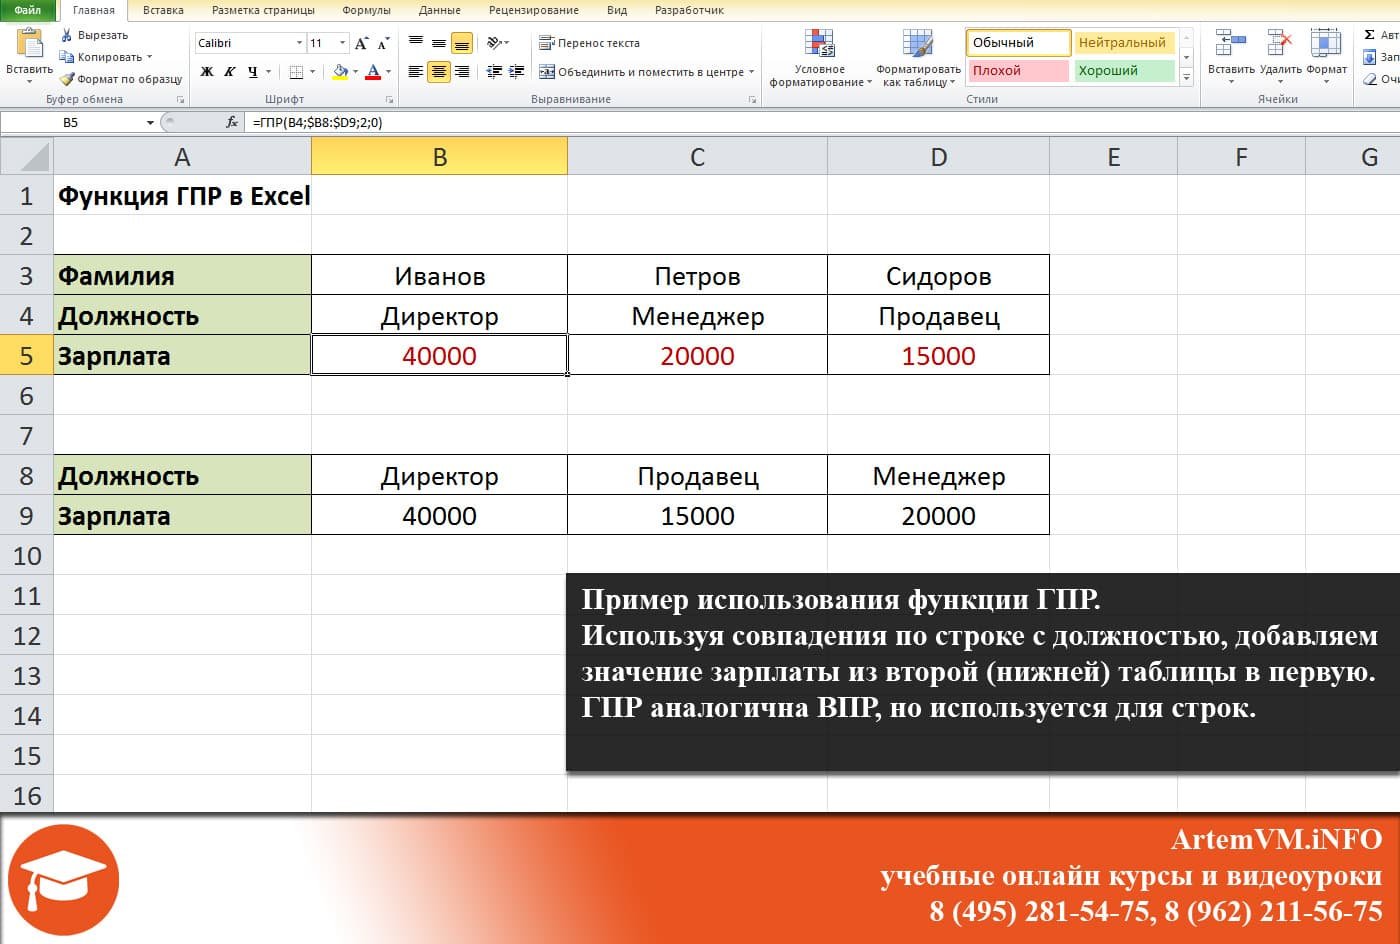Click the decrease indent icon
This screenshot has height=944, width=1400.
coord(494,72)
